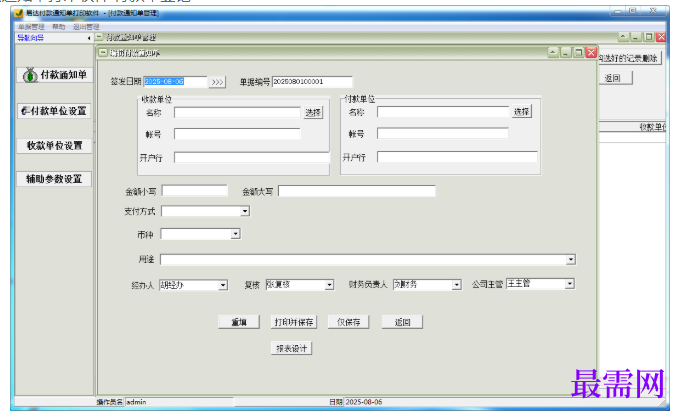Maximize the inner payment notice dialog
Viewport: 683px width, 415px height.
coord(578,53)
